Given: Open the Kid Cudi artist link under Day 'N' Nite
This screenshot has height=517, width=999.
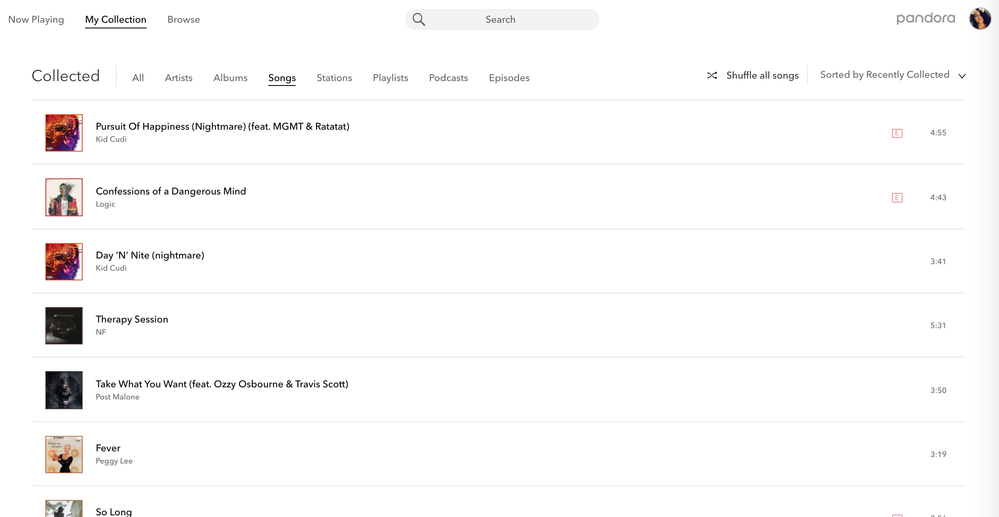Looking at the screenshot, I should tap(111, 269).
